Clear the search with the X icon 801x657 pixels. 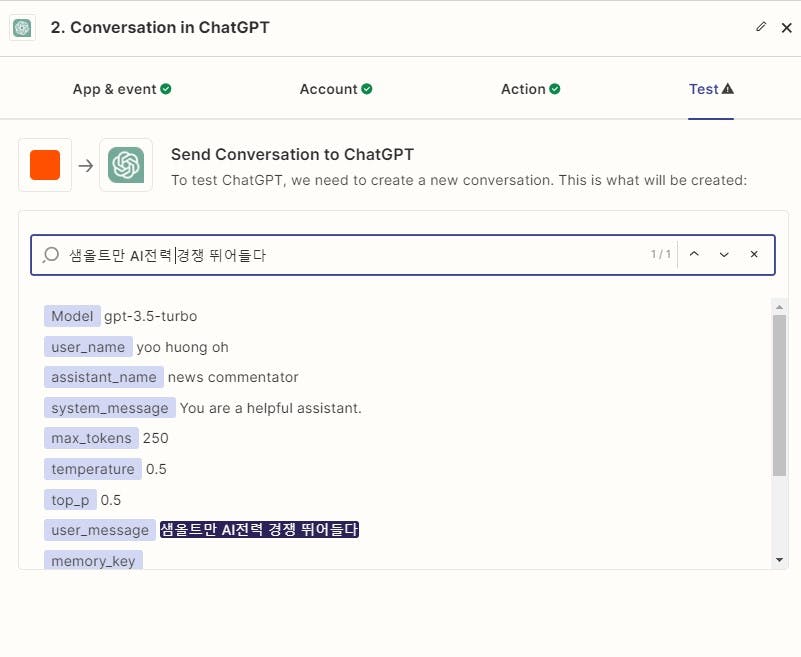pyautogui.click(x=754, y=254)
